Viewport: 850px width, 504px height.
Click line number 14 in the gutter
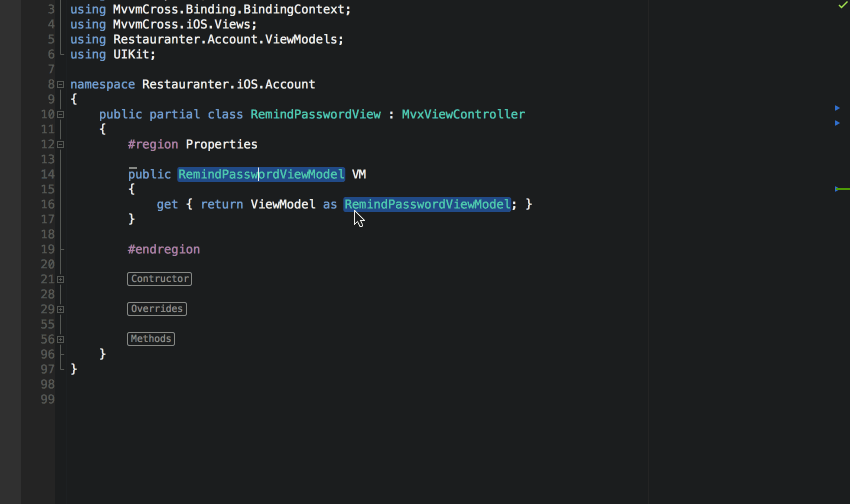click(48, 175)
